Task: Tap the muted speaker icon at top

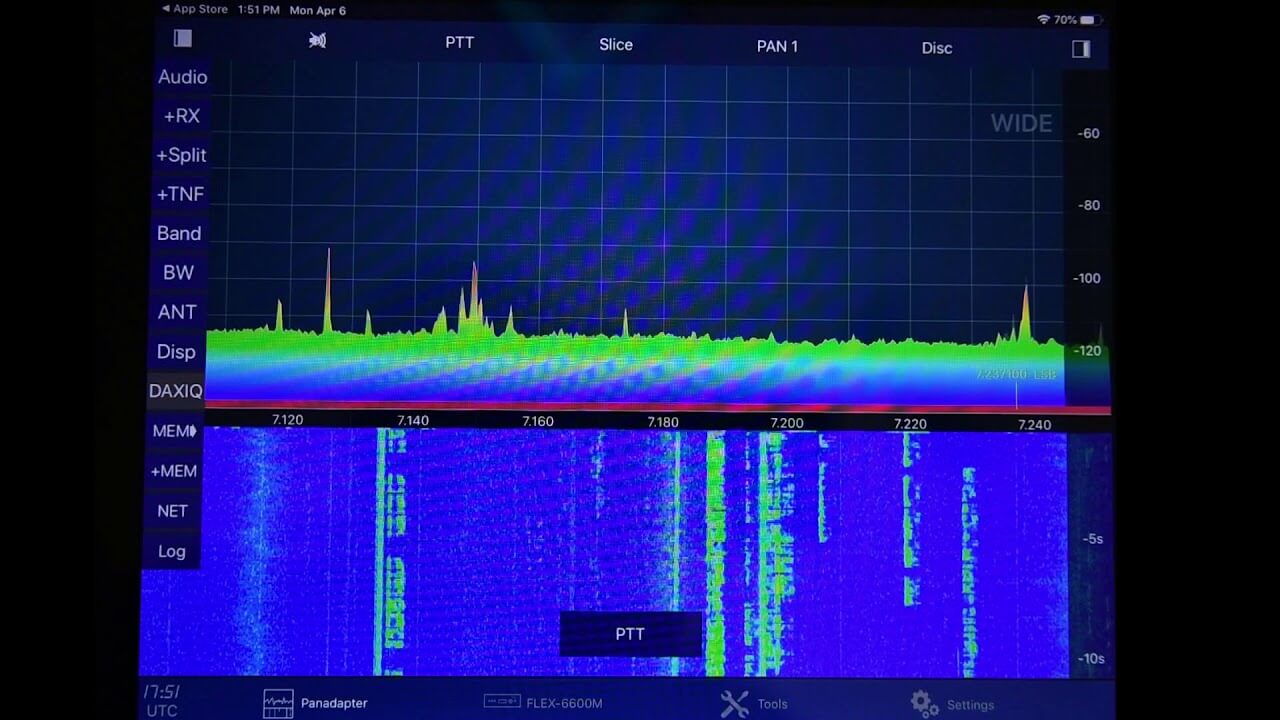Action: pyautogui.click(x=316, y=38)
